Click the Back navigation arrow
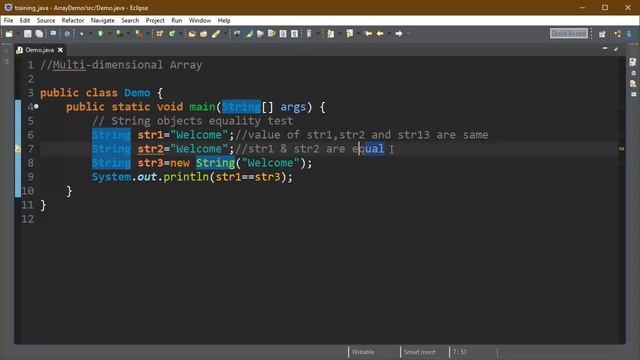The height and width of the screenshot is (360, 640). (380, 34)
